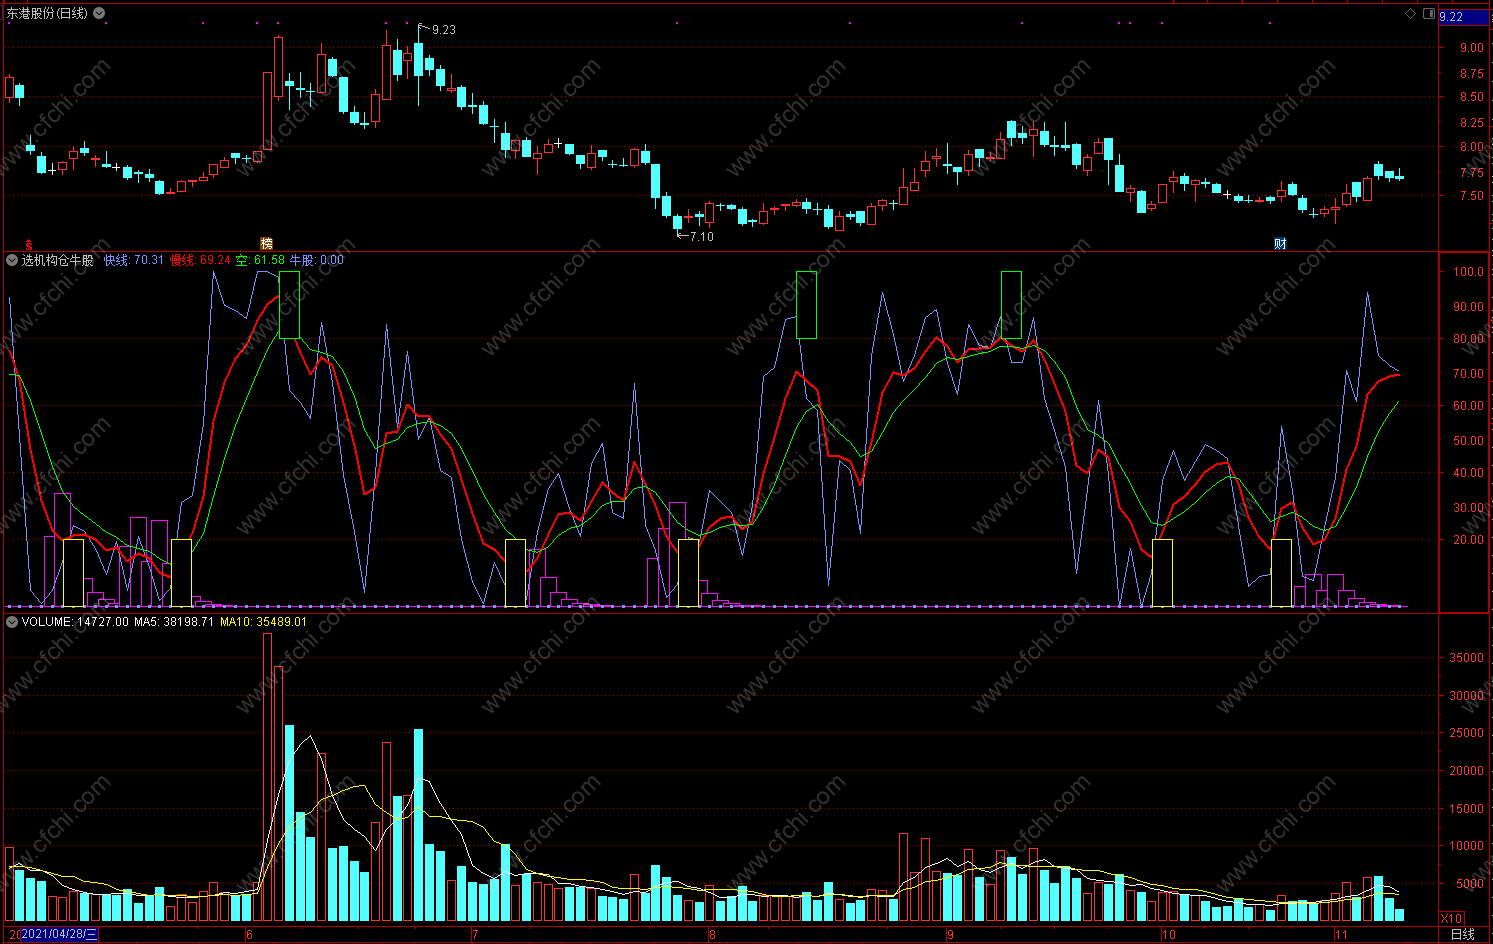Select the 牛股: 0.00 indicator value
The image size is (1493, 944).
coord(317,260)
